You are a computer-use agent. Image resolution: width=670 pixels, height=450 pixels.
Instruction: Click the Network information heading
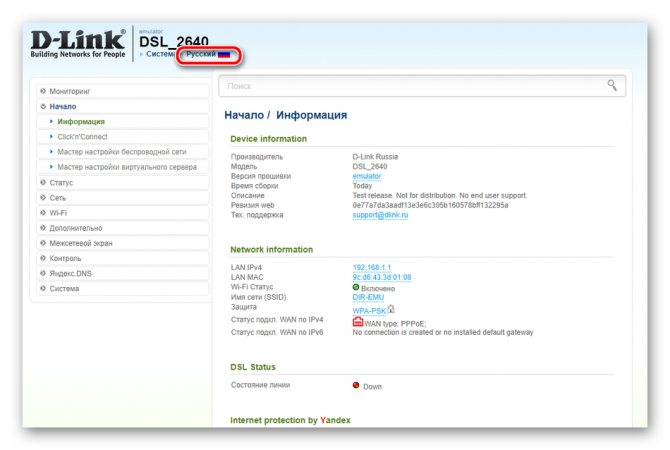[x=271, y=250]
